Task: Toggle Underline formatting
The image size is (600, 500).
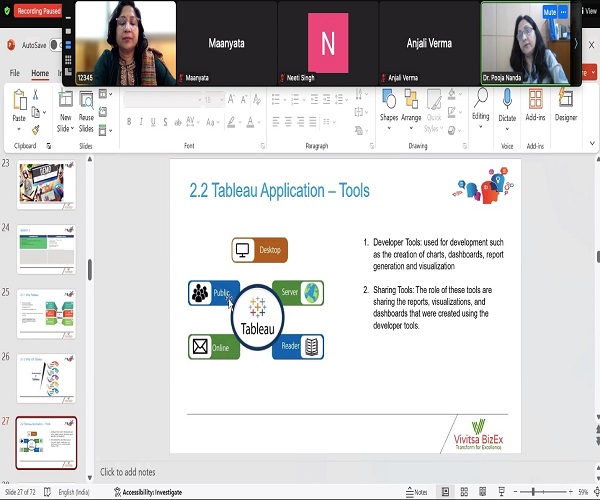Action: click(x=153, y=122)
